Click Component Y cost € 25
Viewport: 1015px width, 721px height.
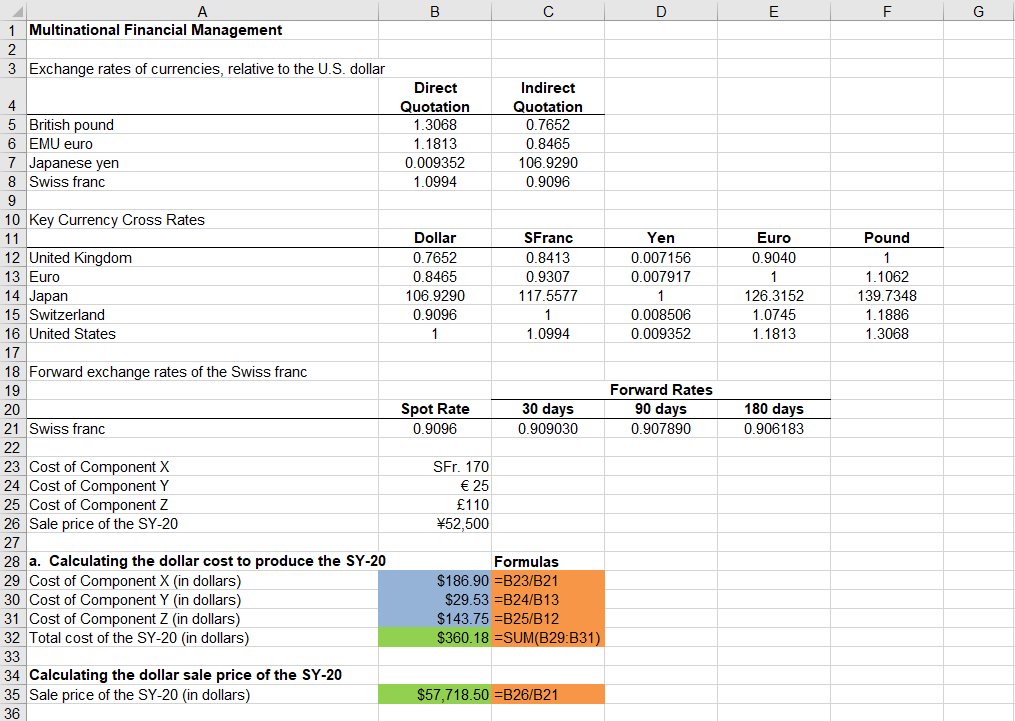[435, 486]
